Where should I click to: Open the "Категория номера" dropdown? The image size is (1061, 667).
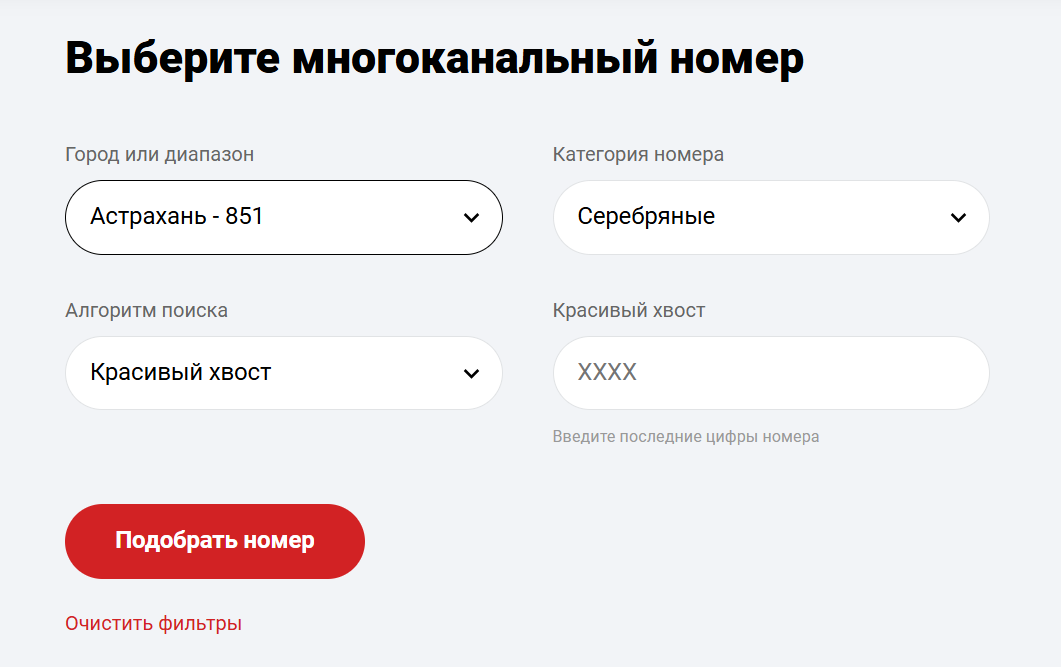click(770, 217)
